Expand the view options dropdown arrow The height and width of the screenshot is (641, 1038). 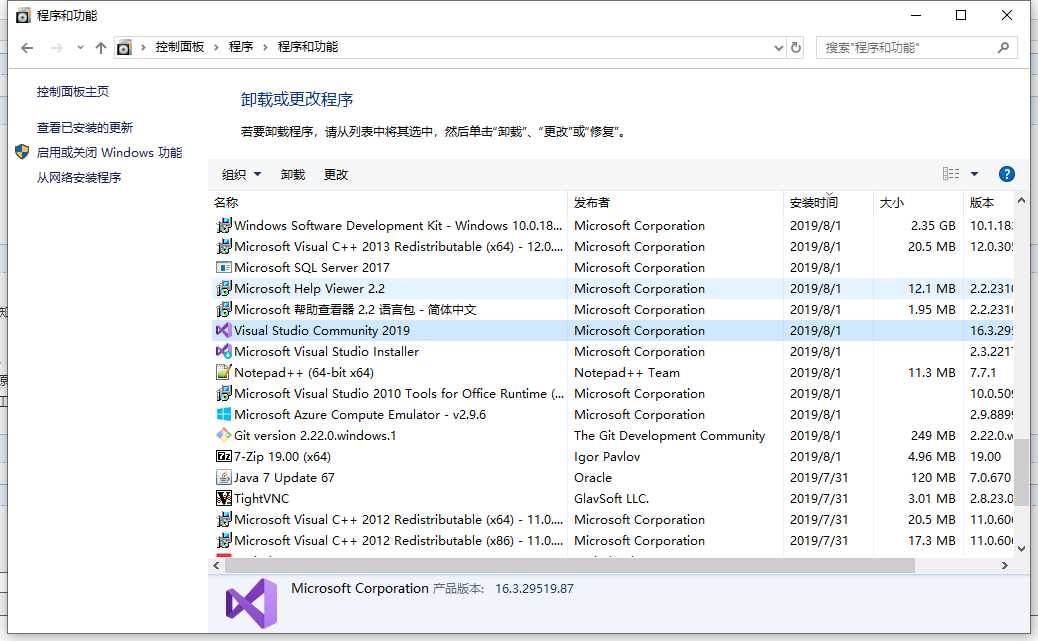point(974,174)
